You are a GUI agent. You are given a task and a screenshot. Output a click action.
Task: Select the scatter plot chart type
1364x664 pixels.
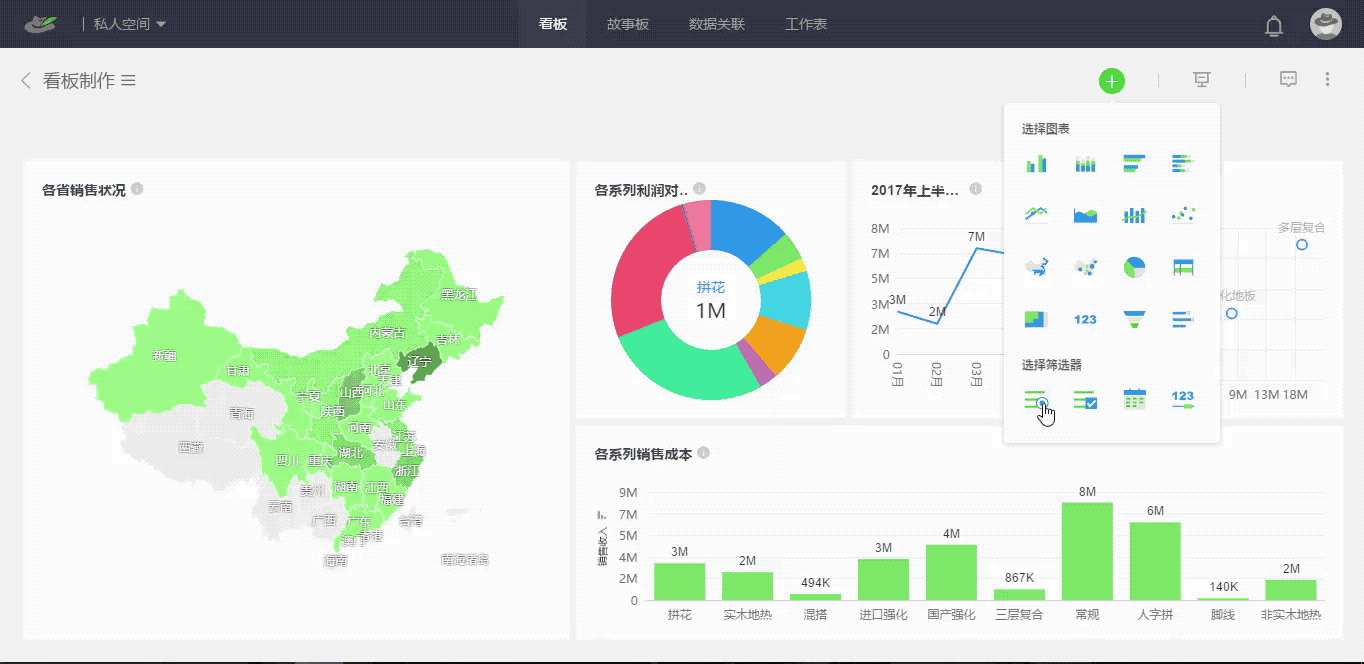pyautogui.click(x=1182, y=214)
